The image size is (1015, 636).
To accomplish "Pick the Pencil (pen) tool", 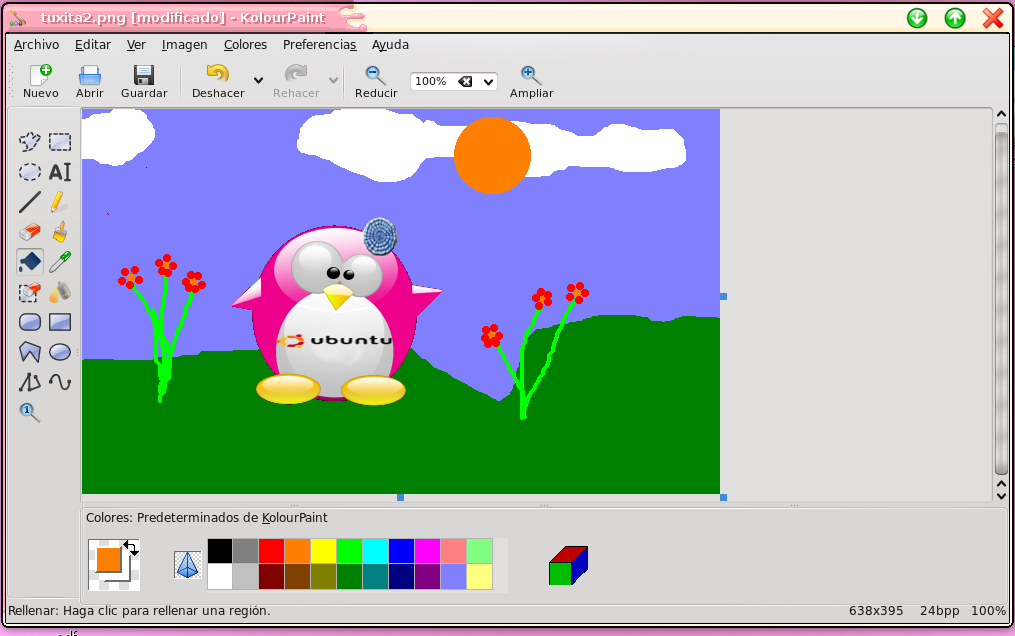I will (x=60, y=202).
